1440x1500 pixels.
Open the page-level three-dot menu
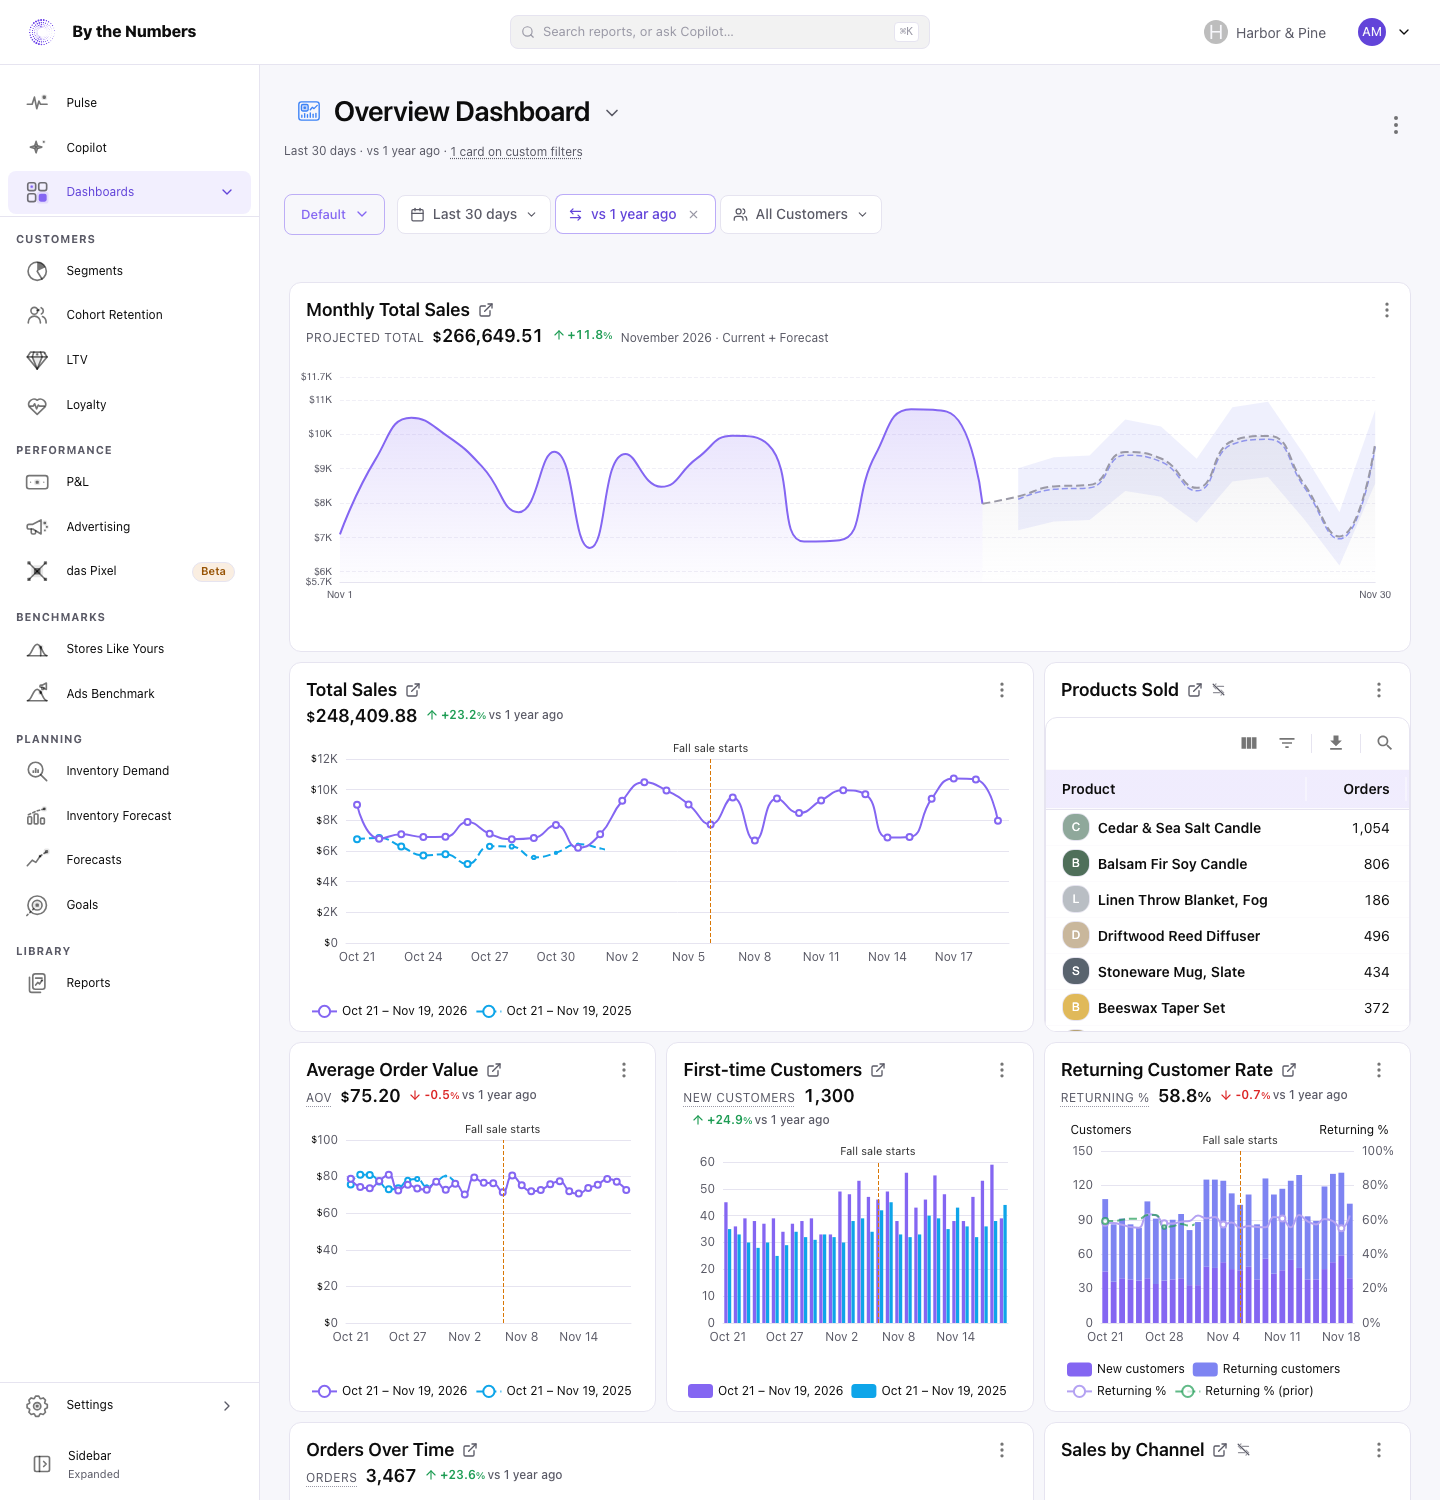pos(1396,125)
